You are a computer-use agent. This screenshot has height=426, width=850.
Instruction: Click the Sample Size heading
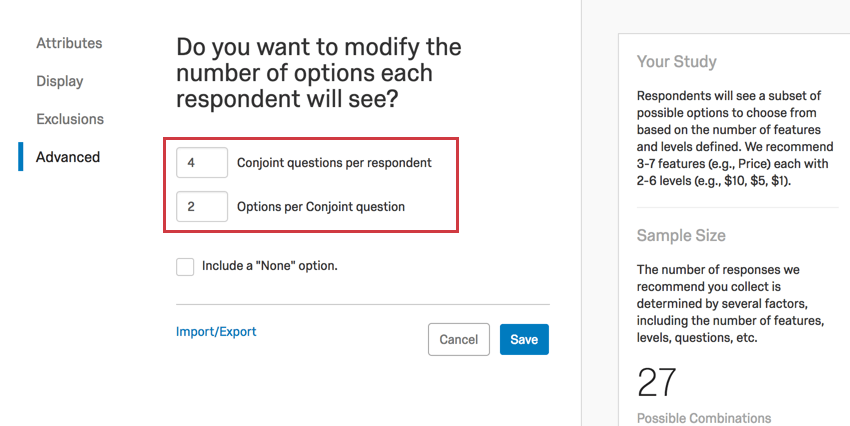click(x=681, y=236)
